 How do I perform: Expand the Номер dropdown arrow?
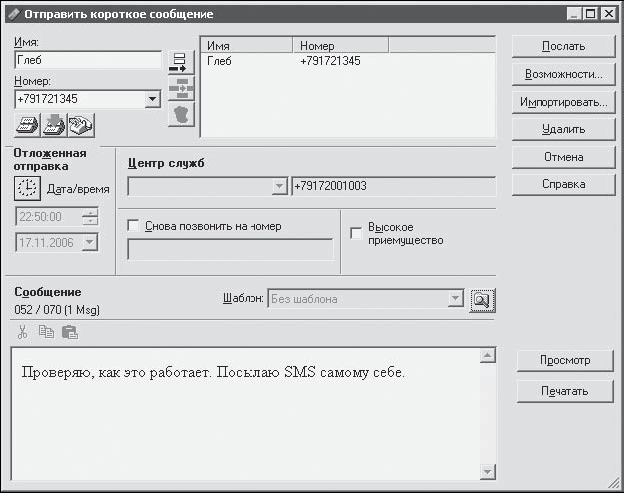click(x=152, y=99)
